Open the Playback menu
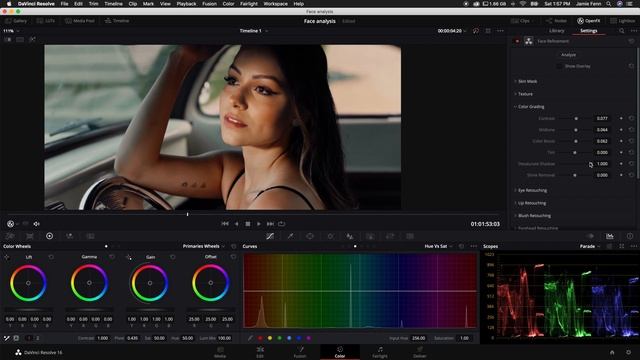 tap(186, 4)
